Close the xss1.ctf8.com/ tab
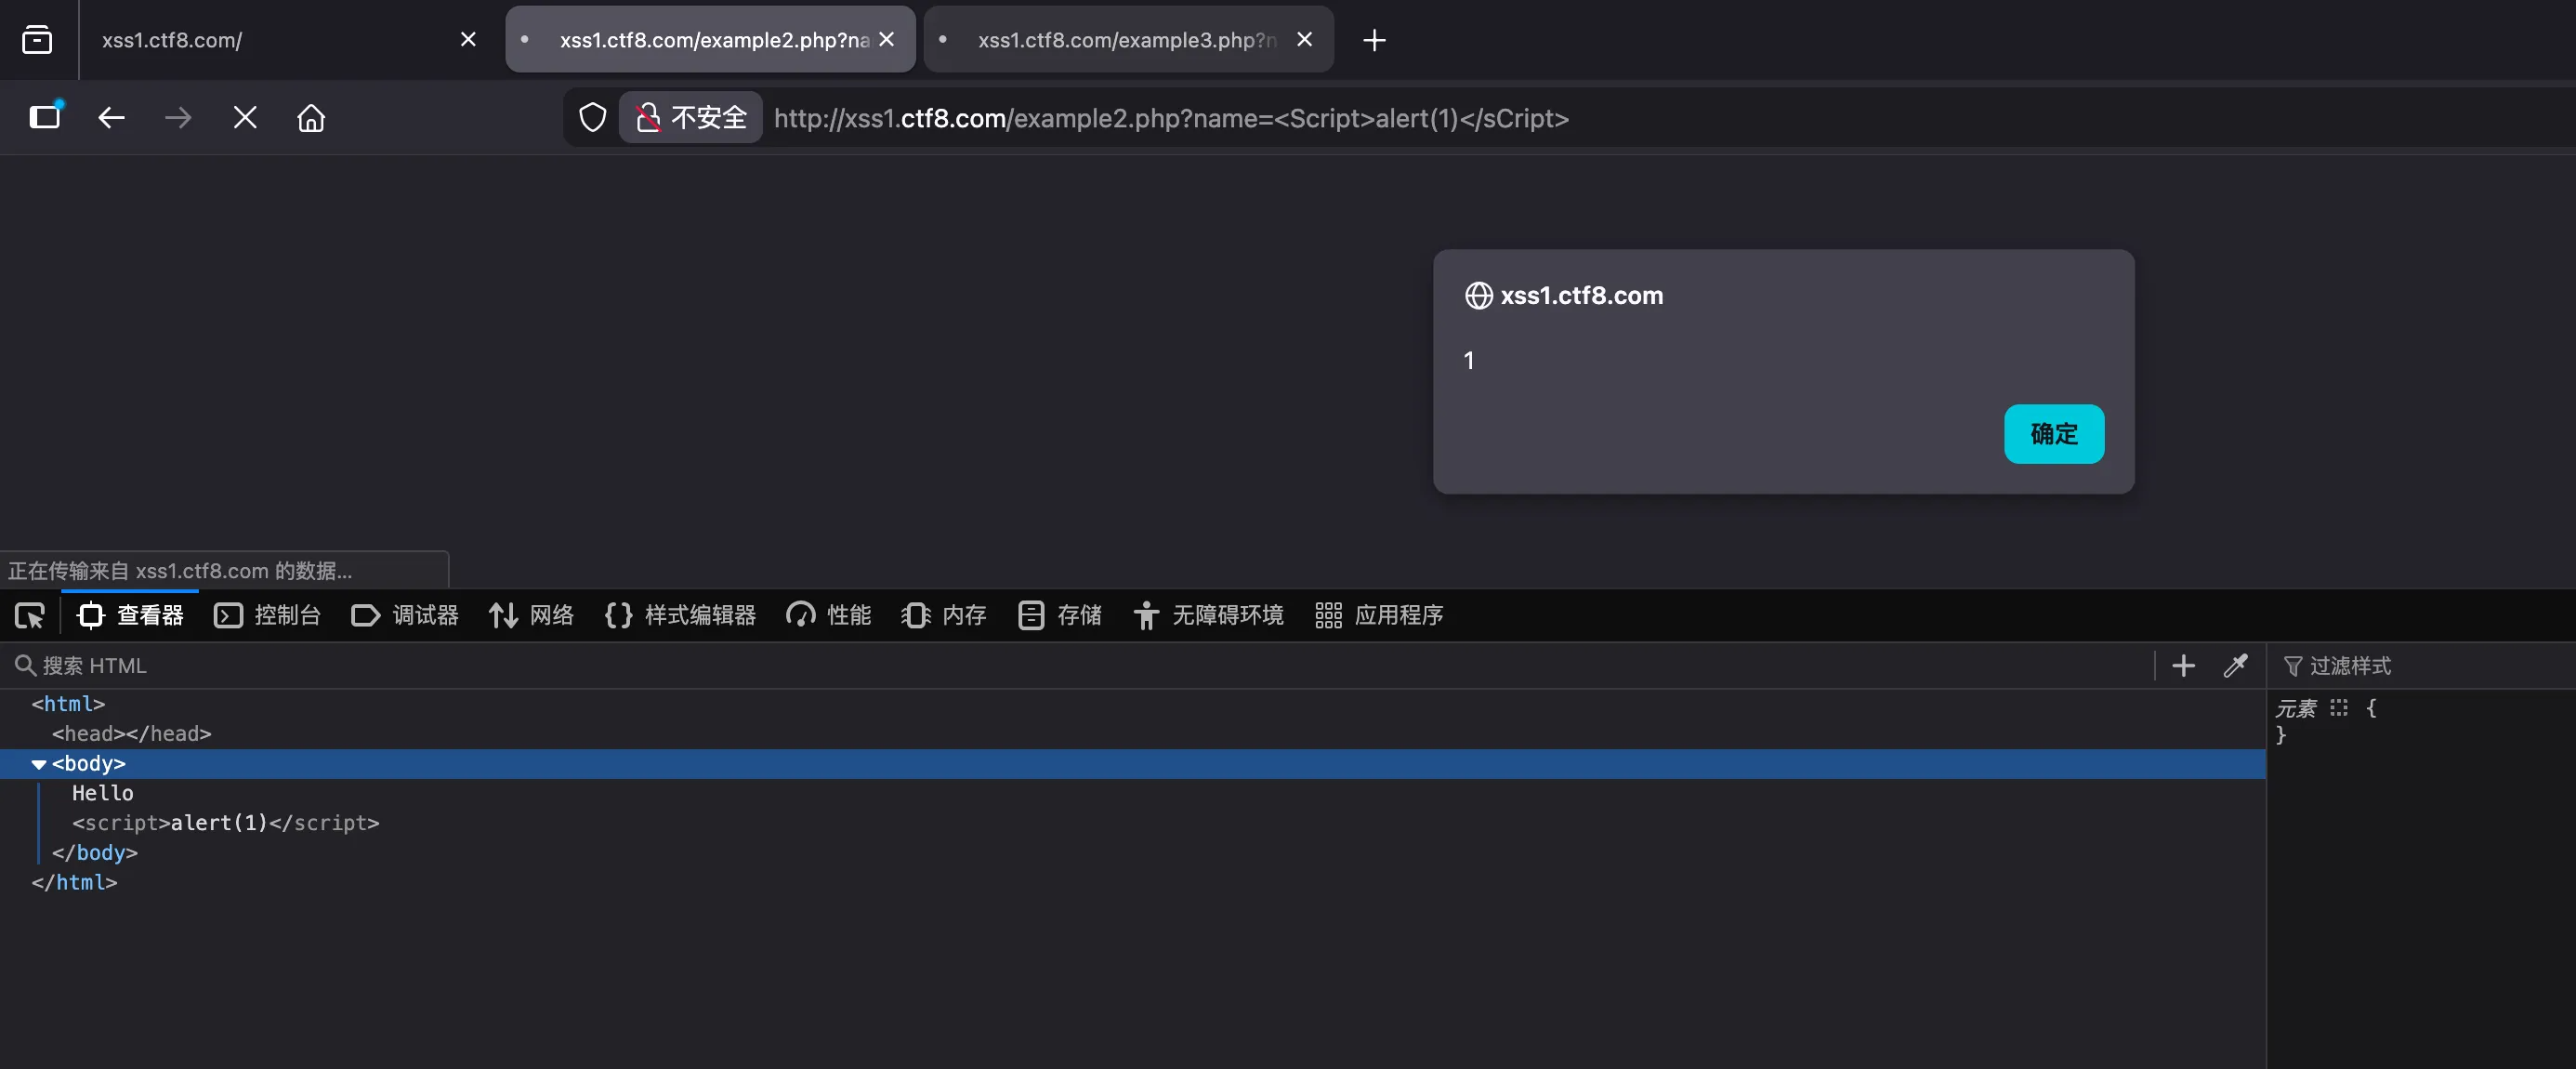2576x1069 pixels. 468,39
